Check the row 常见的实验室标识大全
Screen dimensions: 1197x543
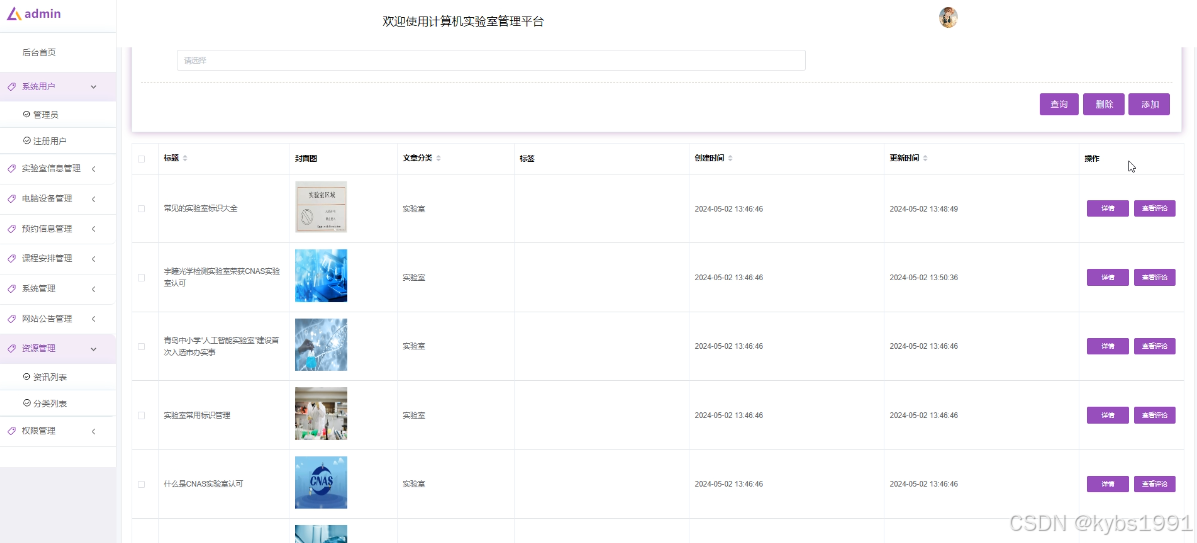click(x=141, y=208)
